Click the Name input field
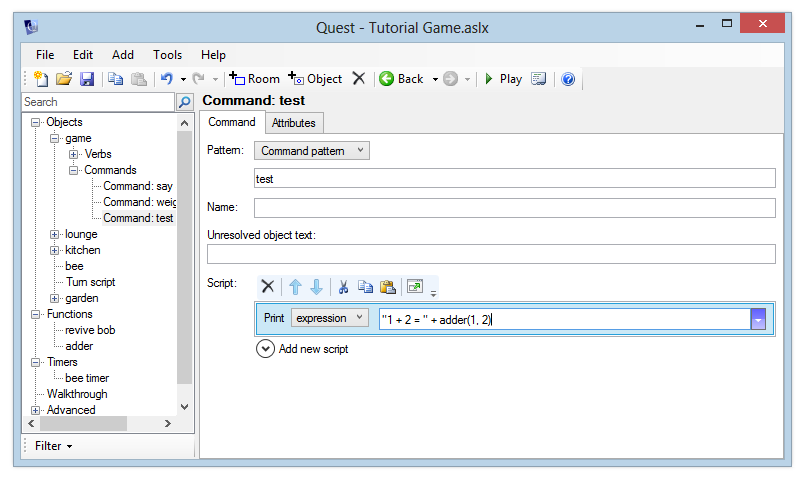The width and height of the screenshot is (805, 482). click(514, 208)
